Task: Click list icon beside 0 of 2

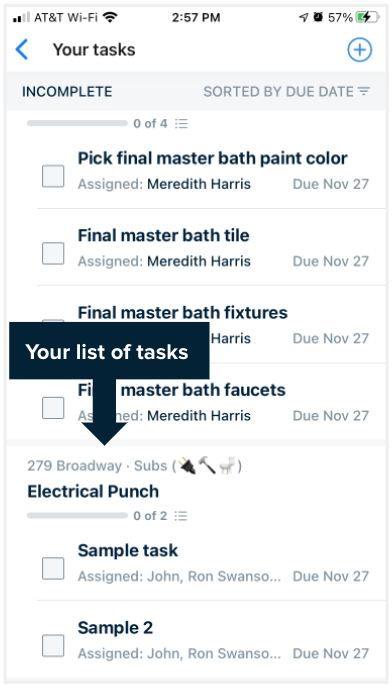Action: pyautogui.click(x=181, y=516)
